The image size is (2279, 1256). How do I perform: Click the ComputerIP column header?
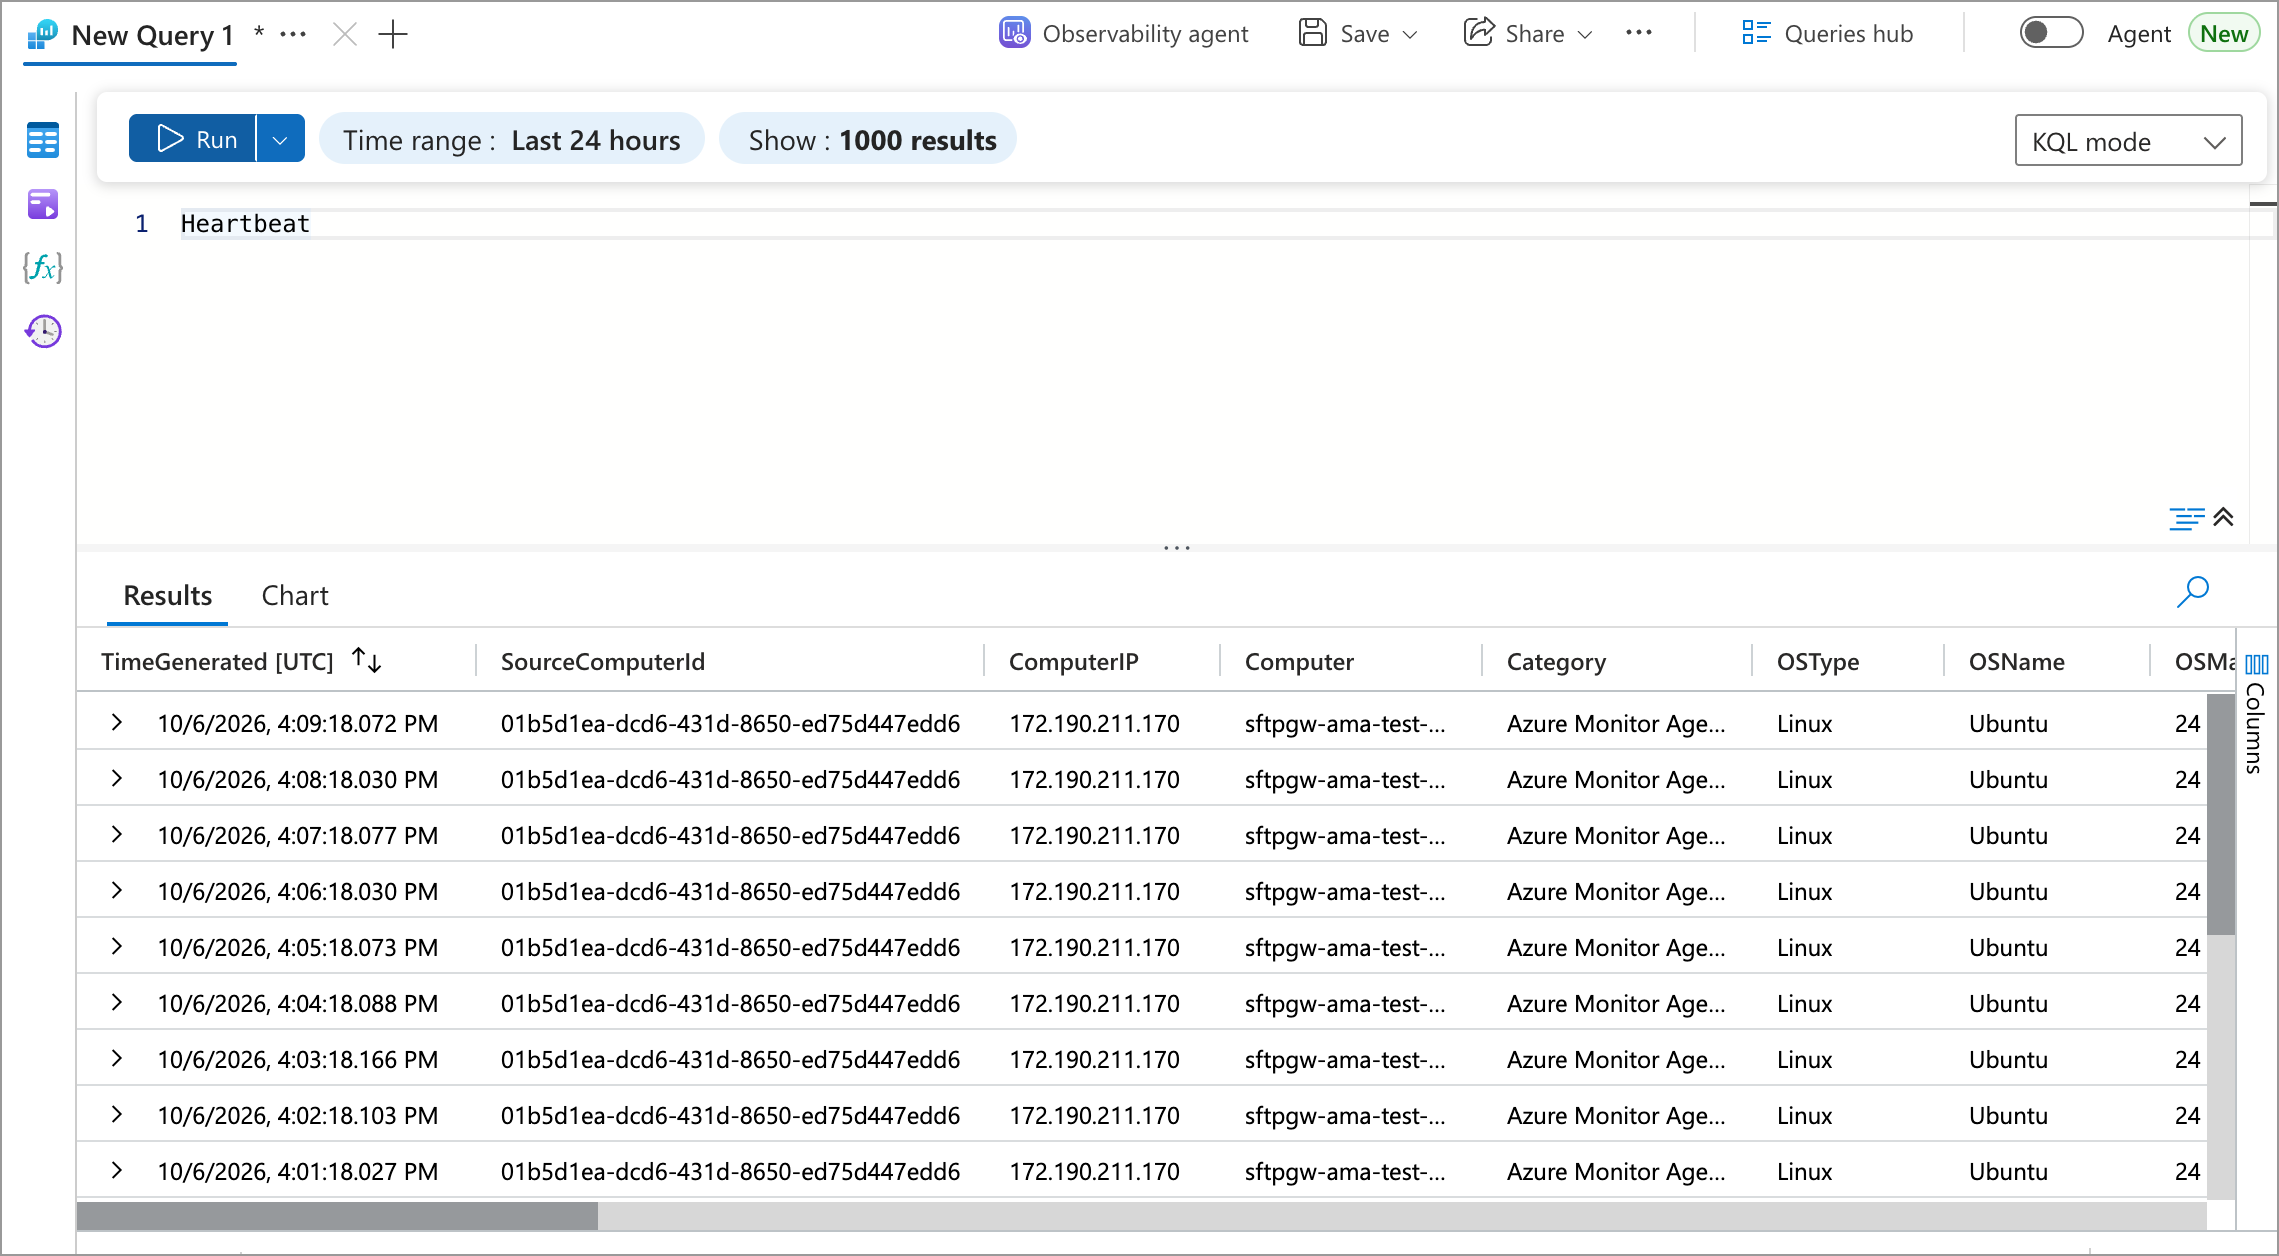pyautogui.click(x=1074, y=662)
